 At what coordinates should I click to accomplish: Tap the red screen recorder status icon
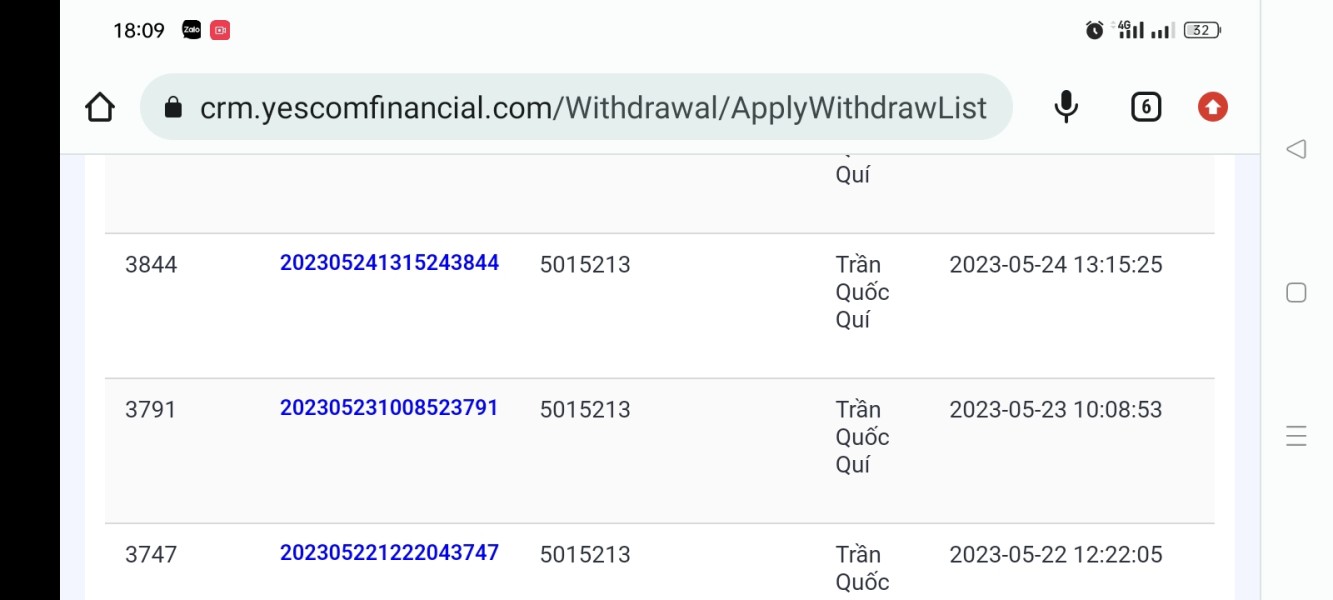click(x=220, y=31)
